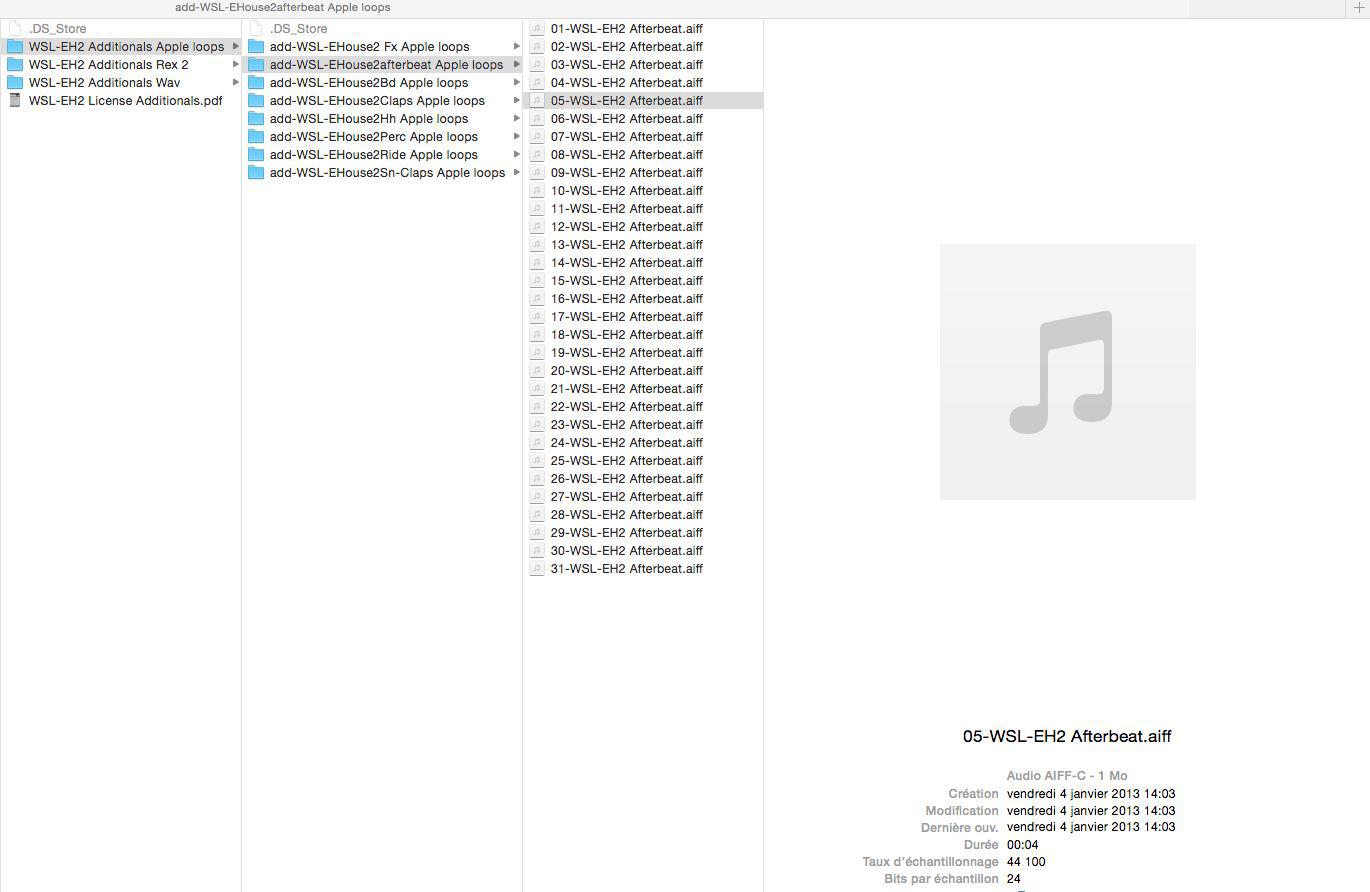Image resolution: width=1370 pixels, height=892 pixels.
Task: Expand add-WSL-EHouse2Hh Apple loops arrow
Action: click(517, 119)
